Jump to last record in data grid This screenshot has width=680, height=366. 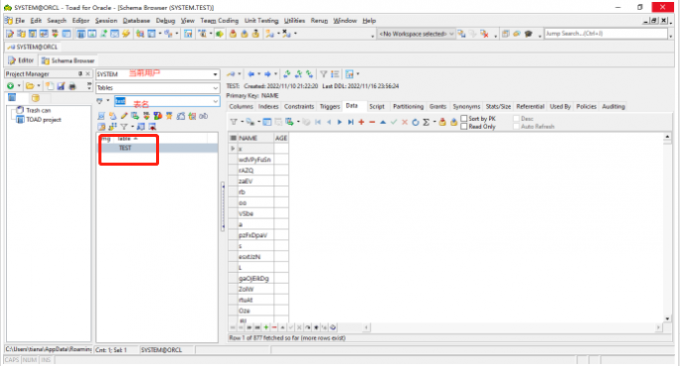click(350, 122)
